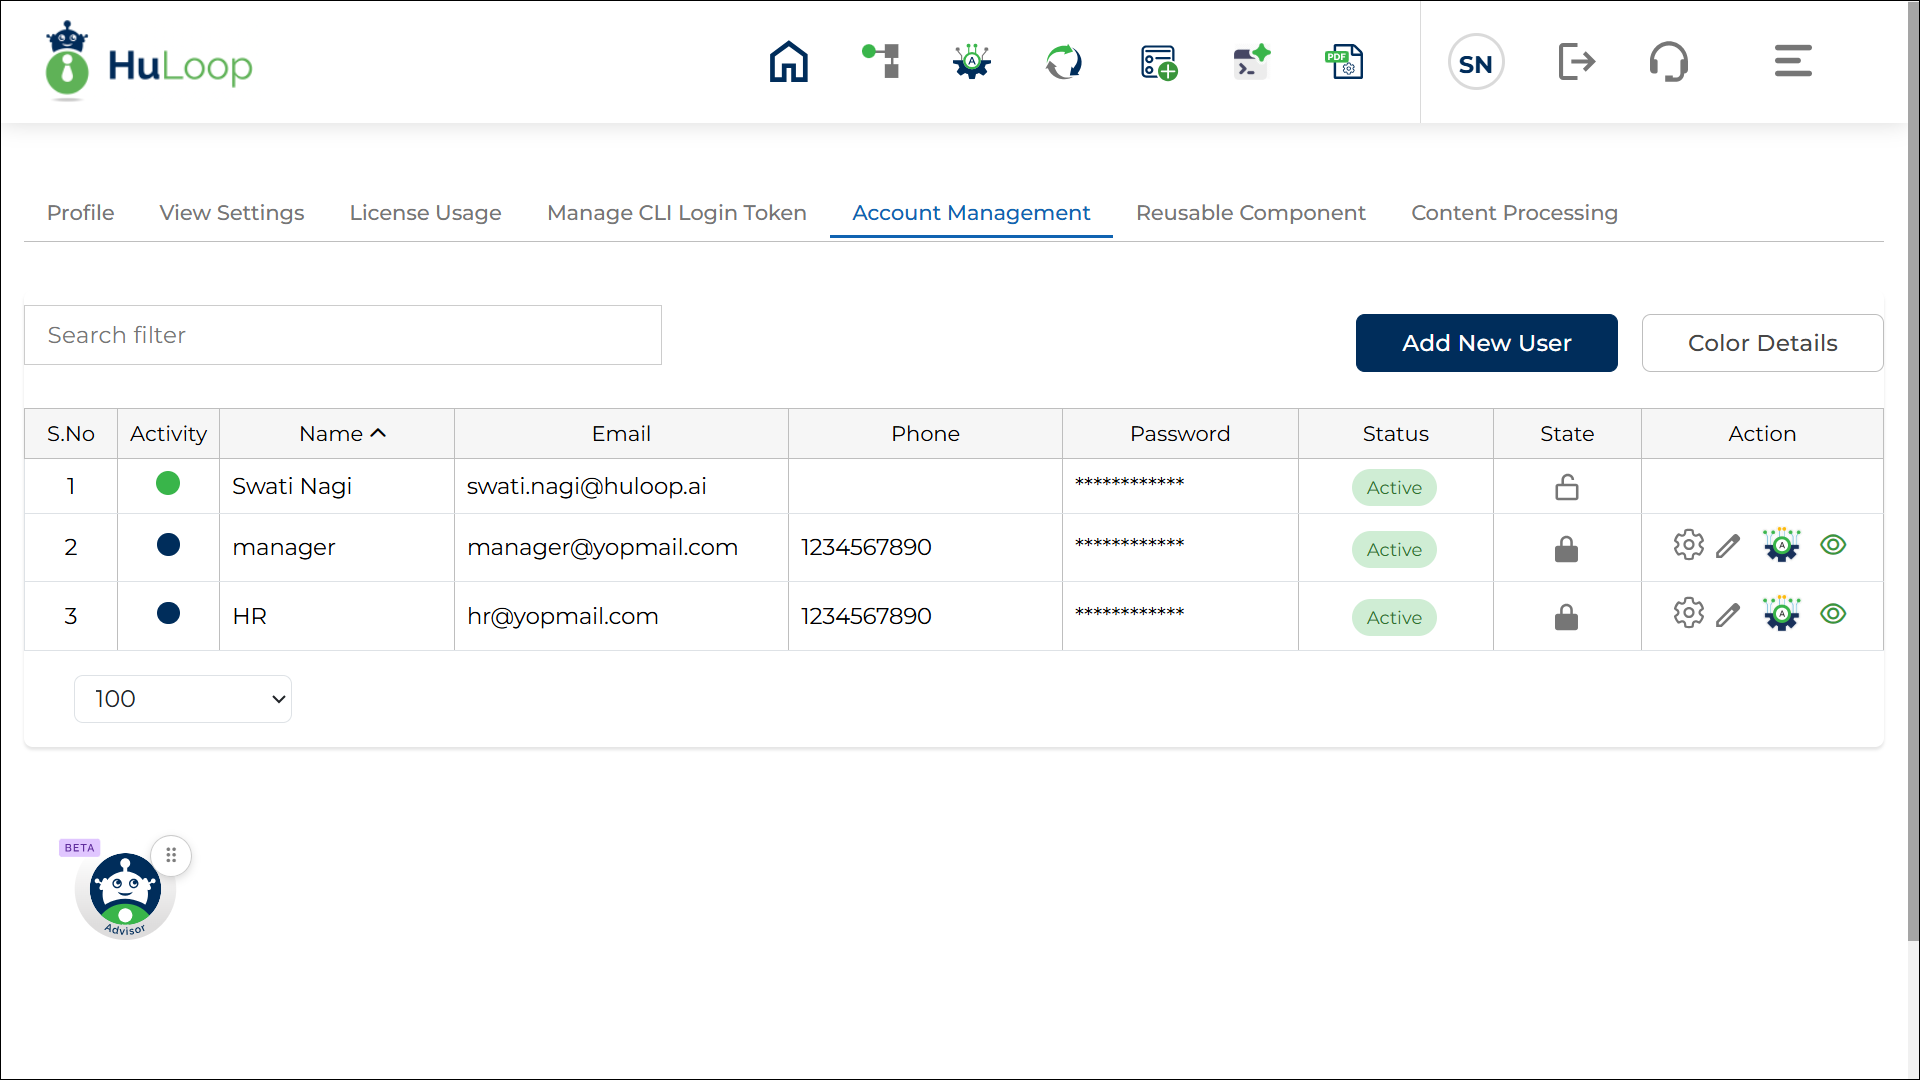Switch to the License Usage tab
This screenshot has width=1920, height=1080.
tap(425, 213)
